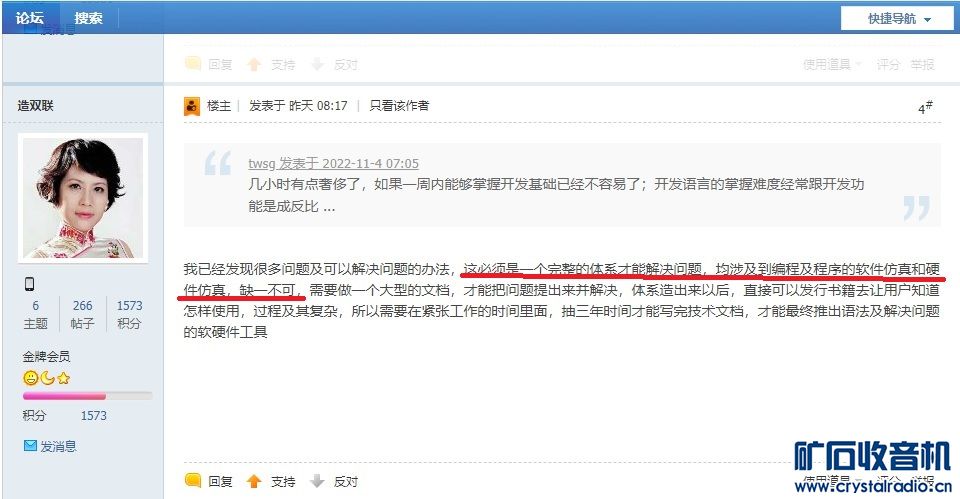Open the 论坛 tab
The width and height of the screenshot is (960, 499).
(30, 18)
